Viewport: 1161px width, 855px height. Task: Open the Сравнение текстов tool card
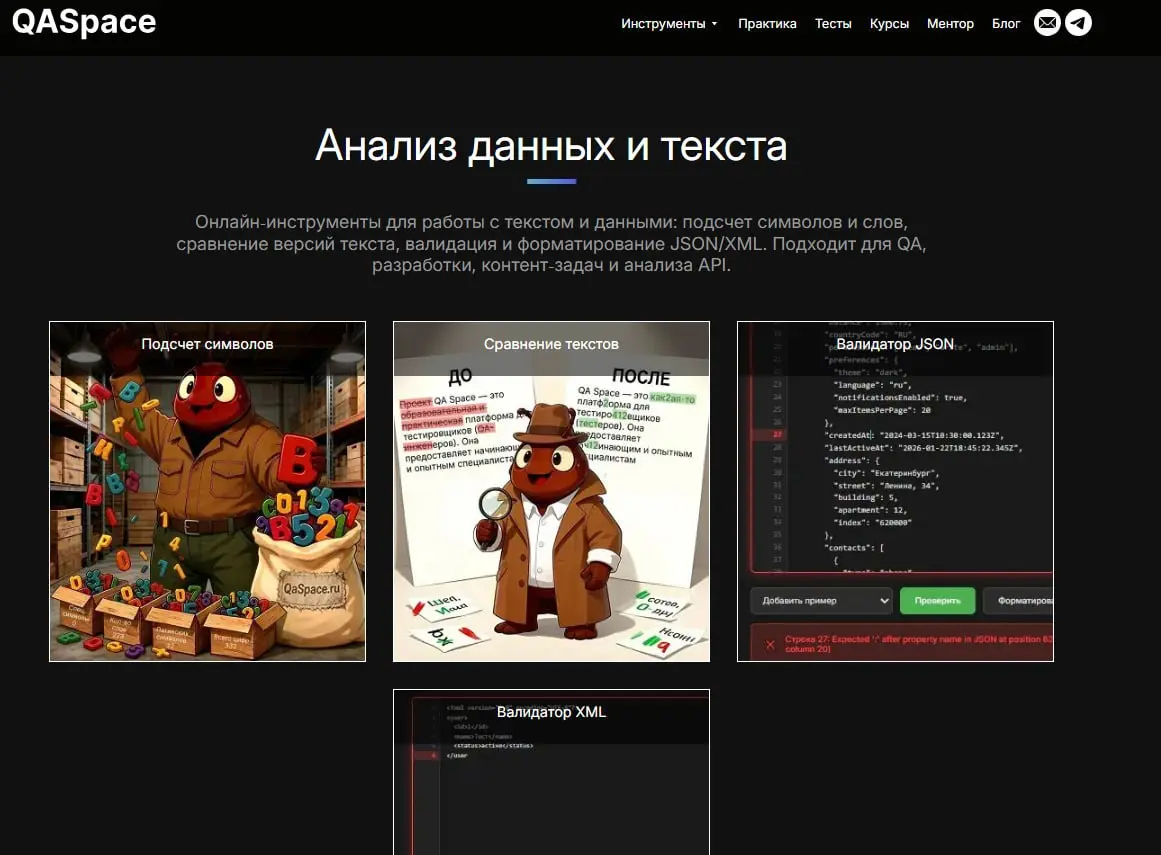click(552, 492)
